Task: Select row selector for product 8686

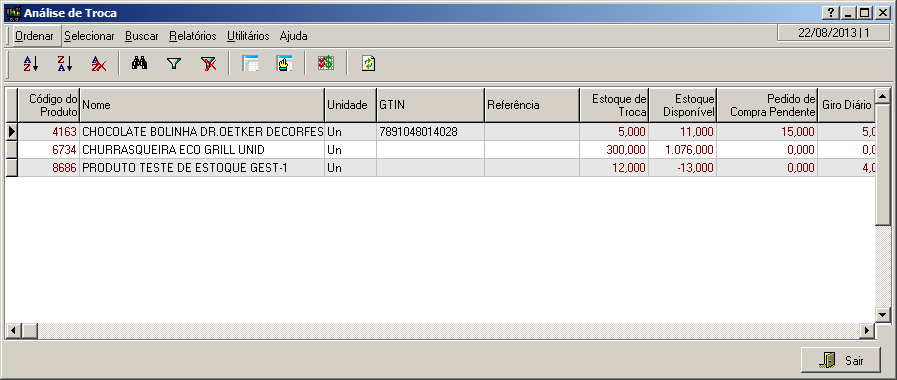Action: click(x=12, y=168)
